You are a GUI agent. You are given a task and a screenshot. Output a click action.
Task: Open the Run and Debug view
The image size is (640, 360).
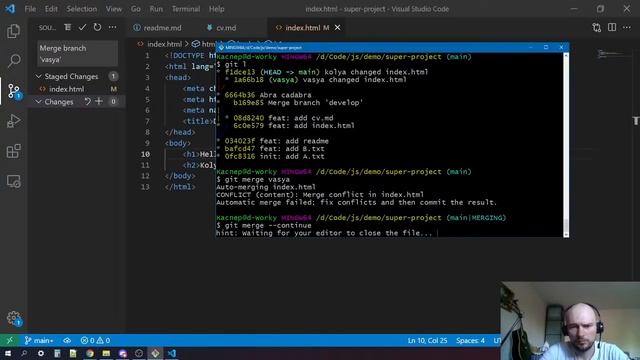pos(13,121)
